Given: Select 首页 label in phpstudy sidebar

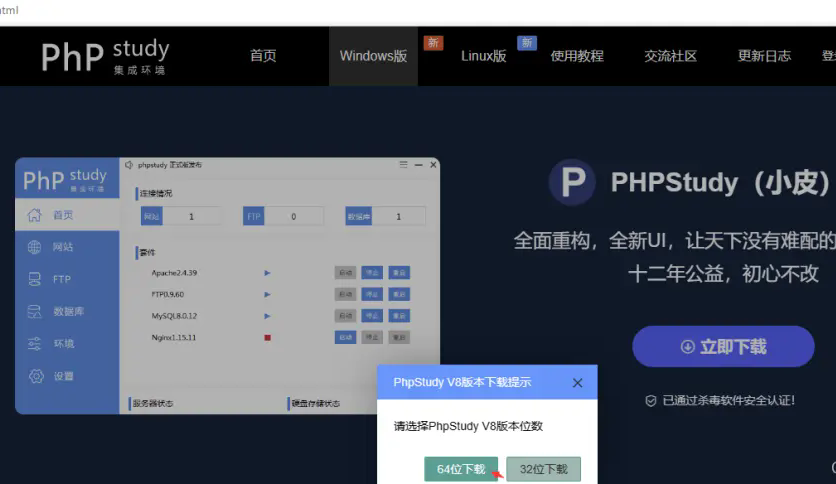Looking at the screenshot, I should [x=63, y=215].
